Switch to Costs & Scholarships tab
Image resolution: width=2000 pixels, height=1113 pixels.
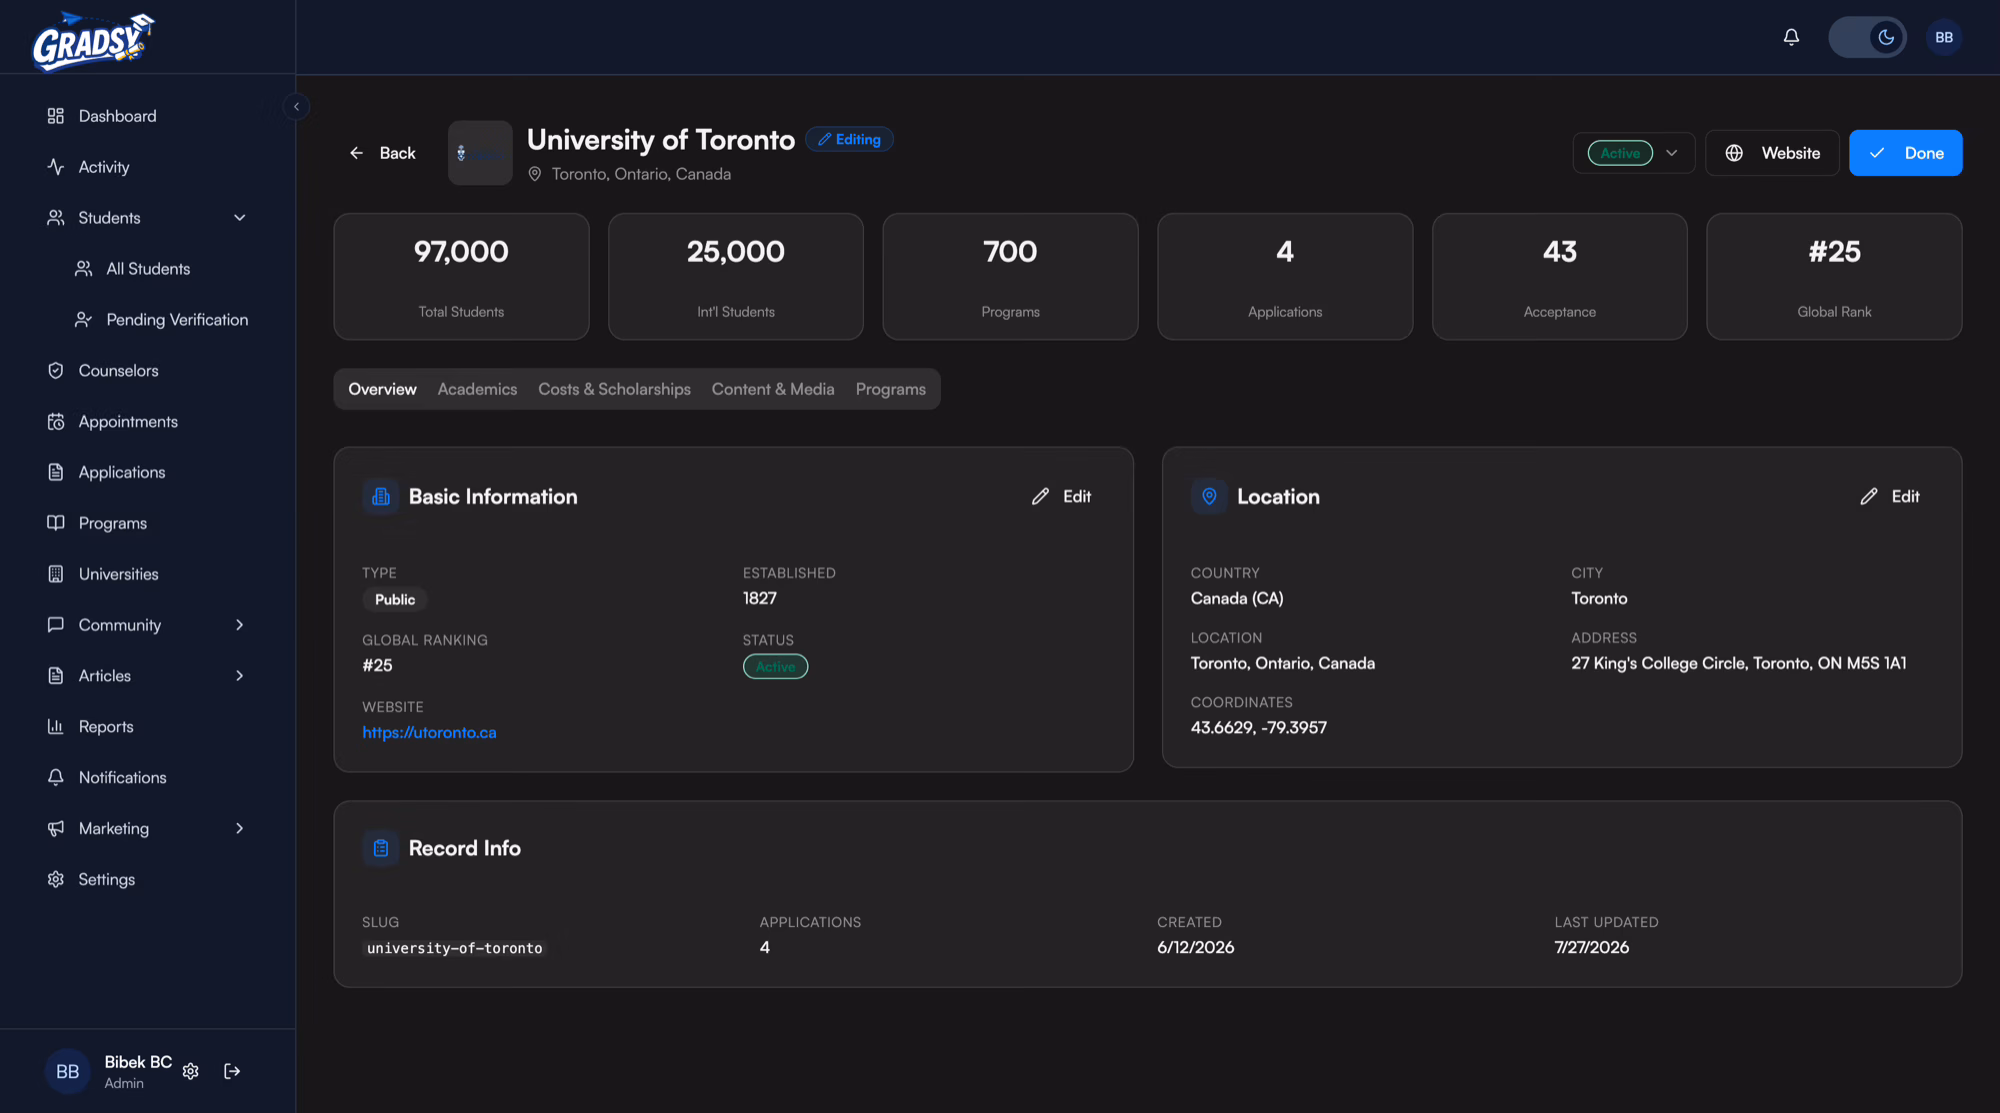614,389
